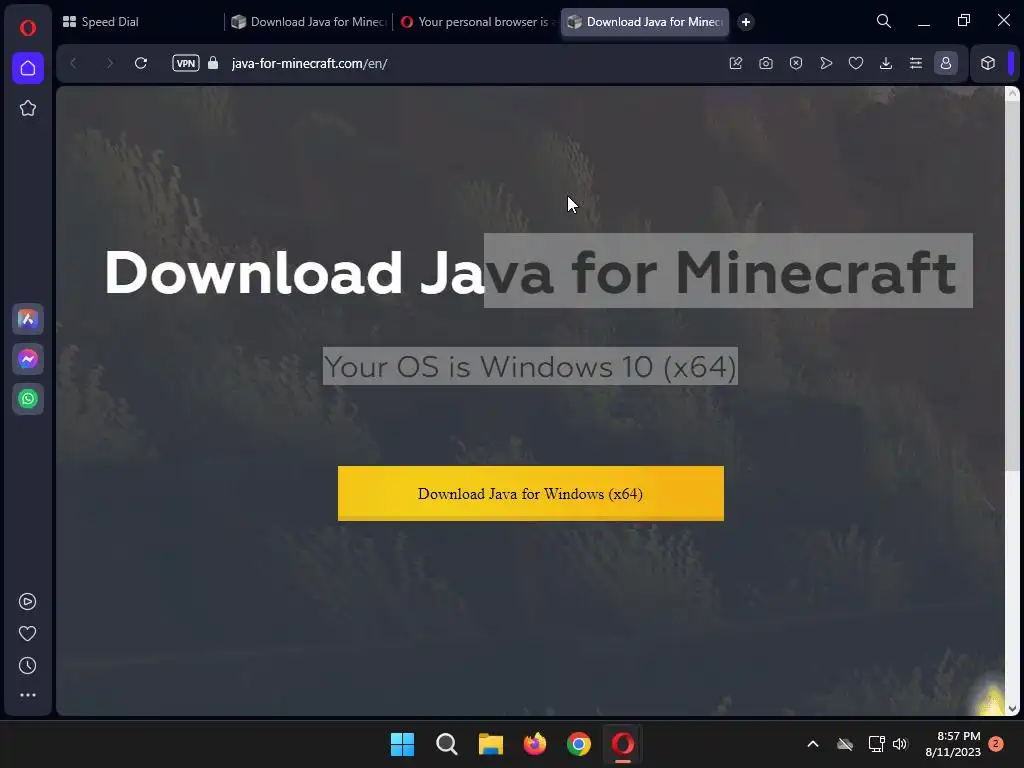Open Easy Setup sliders icon

coord(916,63)
